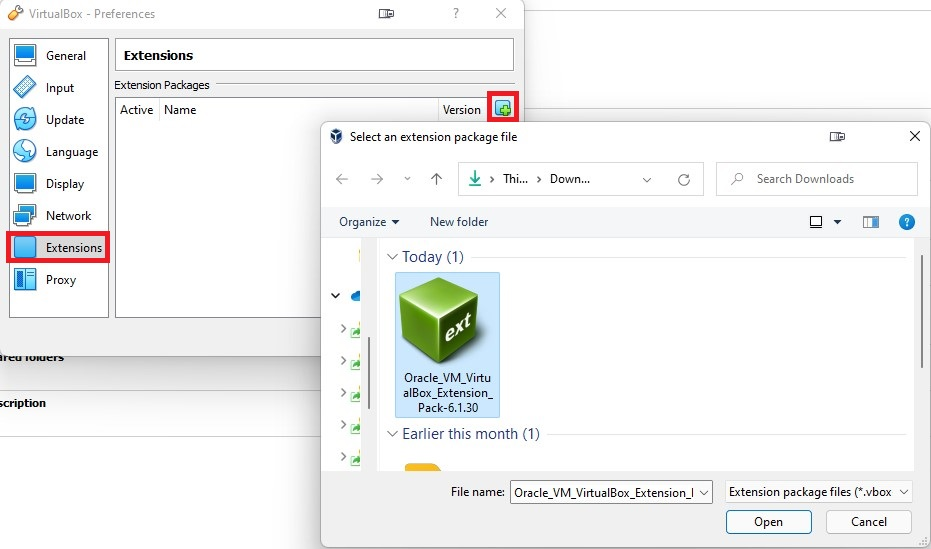This screenshot has height=549, width=931.
Task: Expand the address bar path dropdown
Action: point(647,179)
